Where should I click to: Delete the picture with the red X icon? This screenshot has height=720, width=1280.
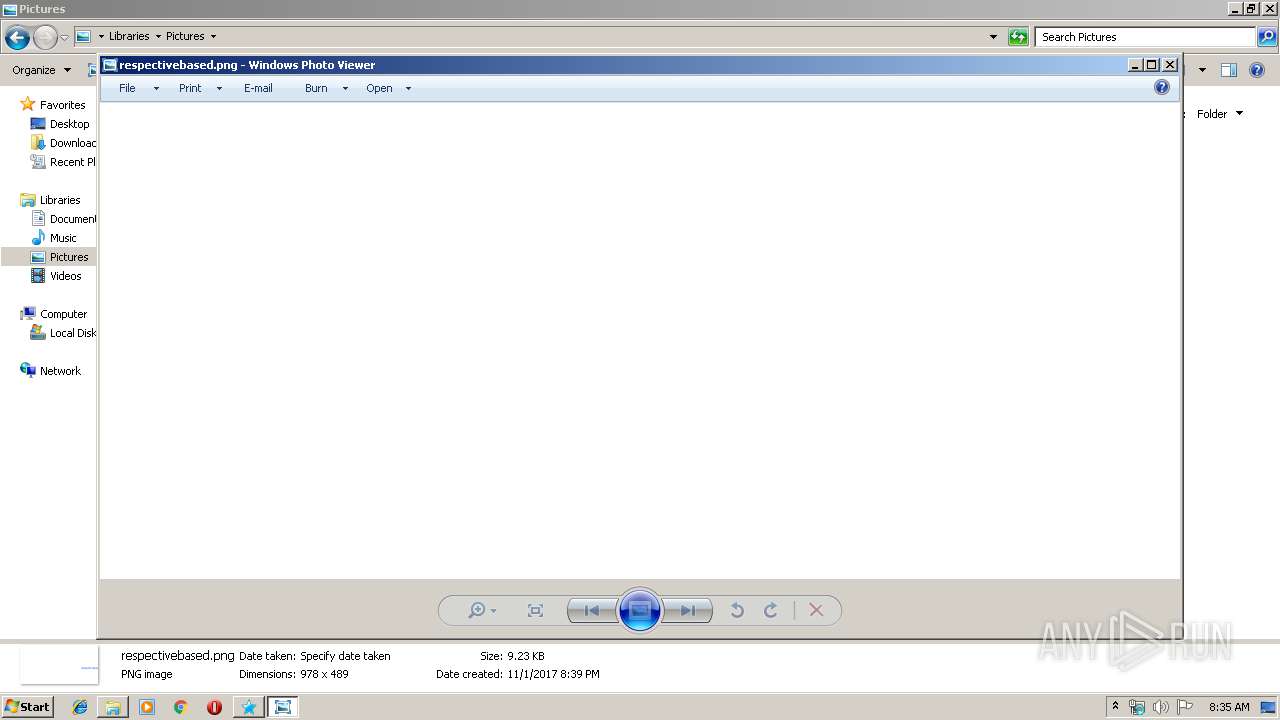816,611
